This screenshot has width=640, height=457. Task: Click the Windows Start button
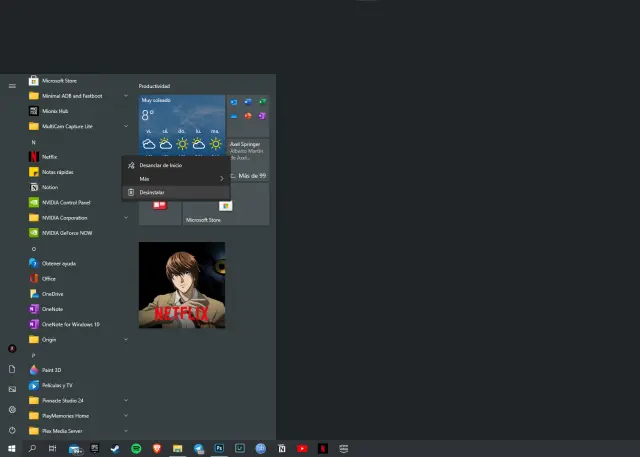coord(11,449)
